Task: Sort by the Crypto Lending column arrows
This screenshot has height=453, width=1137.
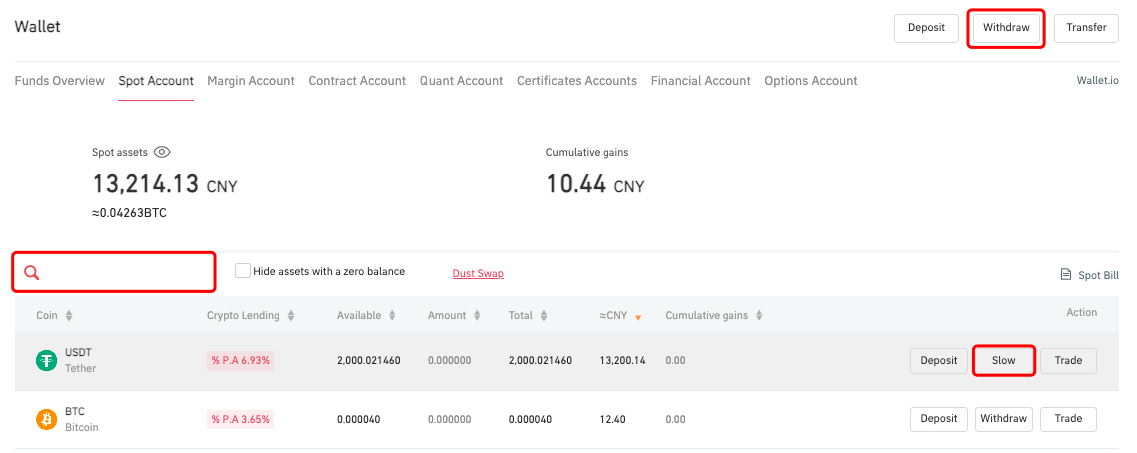Action: (291, 316)
